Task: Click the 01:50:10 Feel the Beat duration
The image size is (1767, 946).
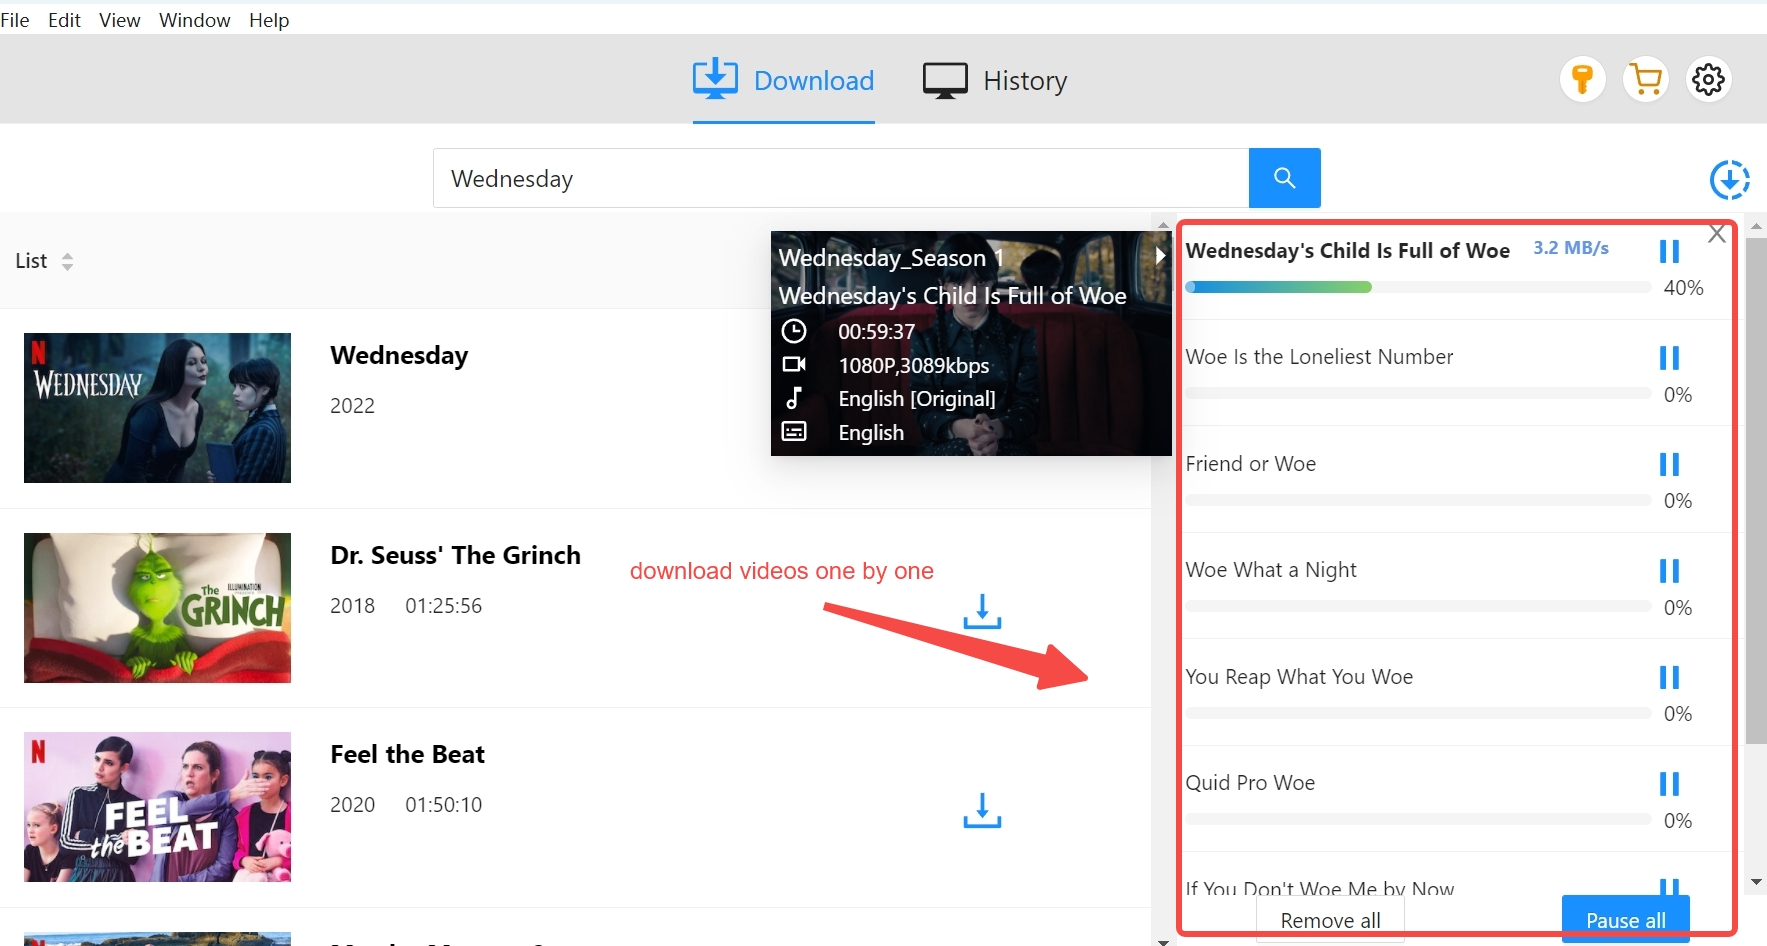Action: tap(443, 805)
